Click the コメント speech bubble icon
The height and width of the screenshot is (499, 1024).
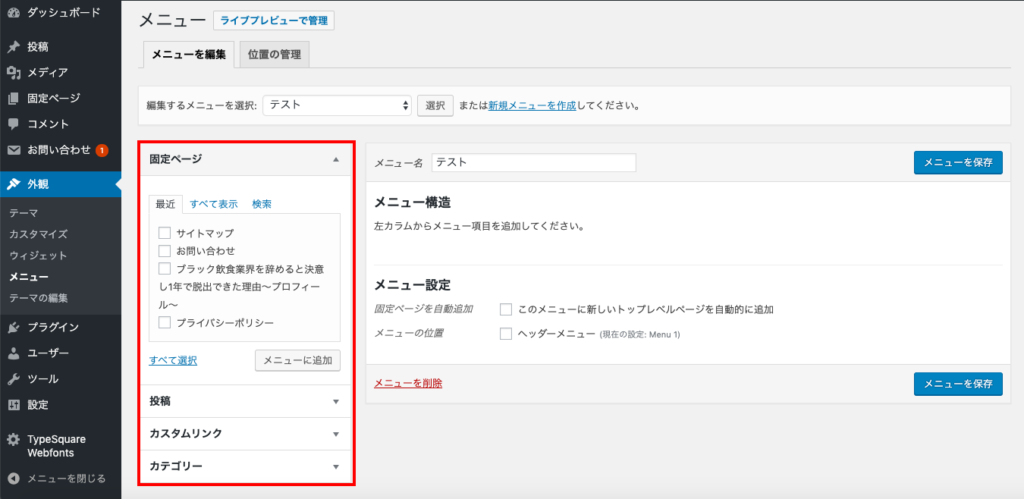pos(14,124)
